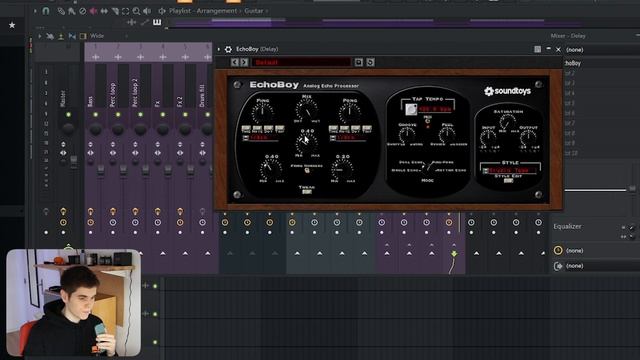Select the slip tool with double arrows

coord(104,11)
